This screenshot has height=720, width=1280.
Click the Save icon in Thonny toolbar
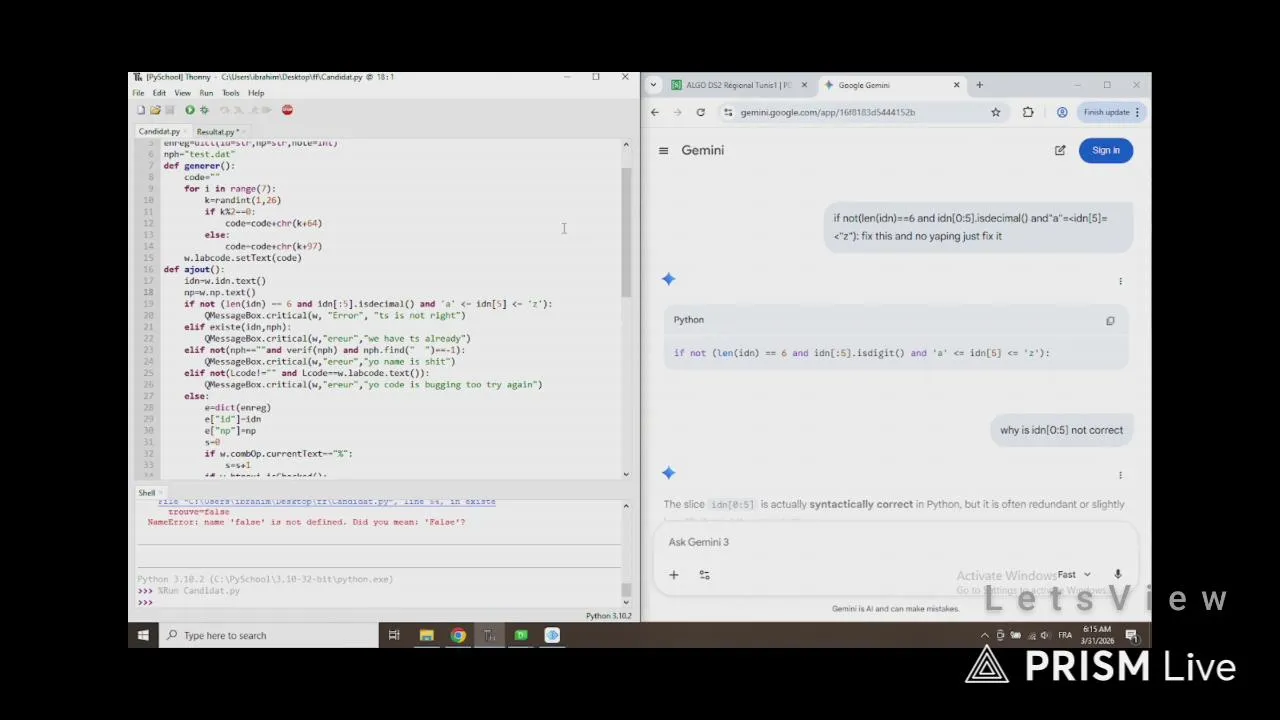[x=169, y=110]
